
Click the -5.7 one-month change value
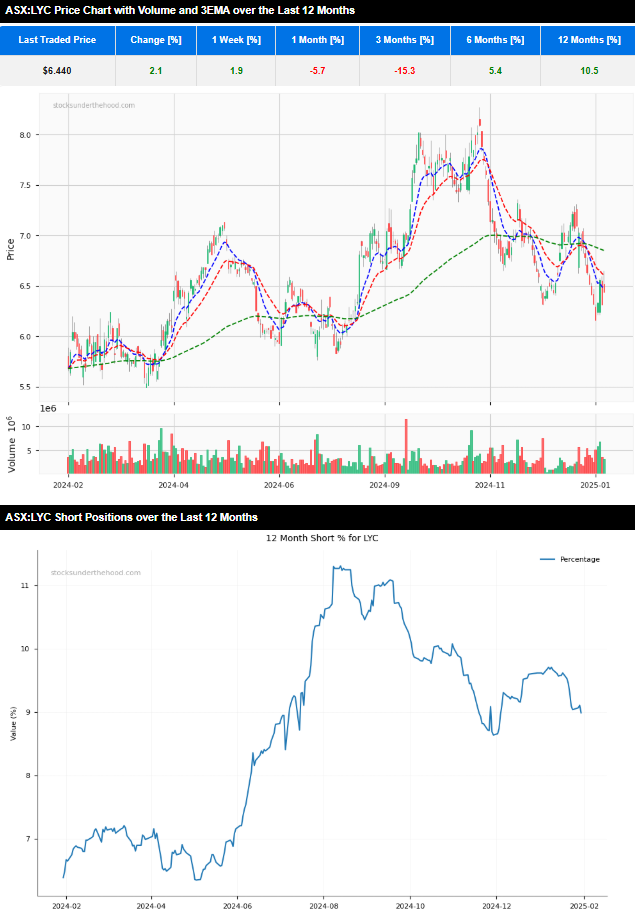click(317, 71)
